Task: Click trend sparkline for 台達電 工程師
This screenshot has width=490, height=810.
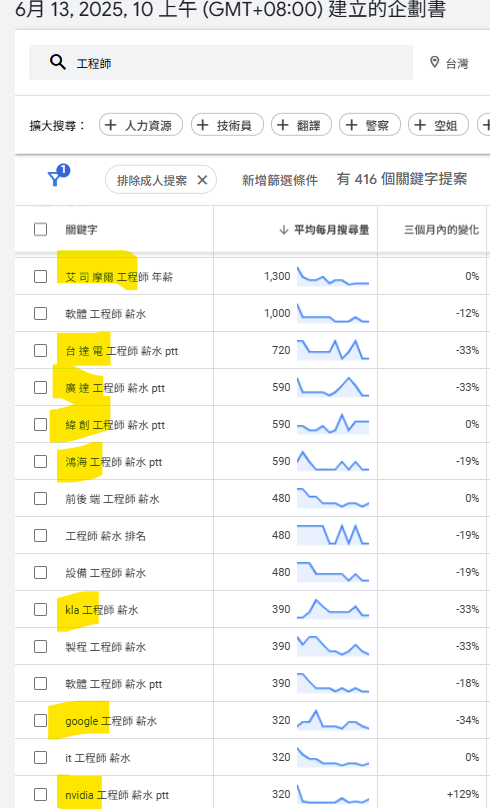Action: tap(333, 350)
